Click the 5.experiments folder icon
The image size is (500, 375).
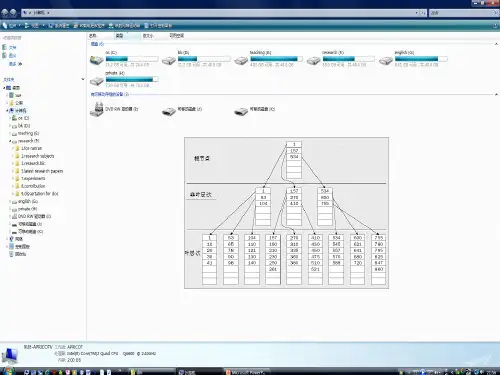click(x=18, y=179)
